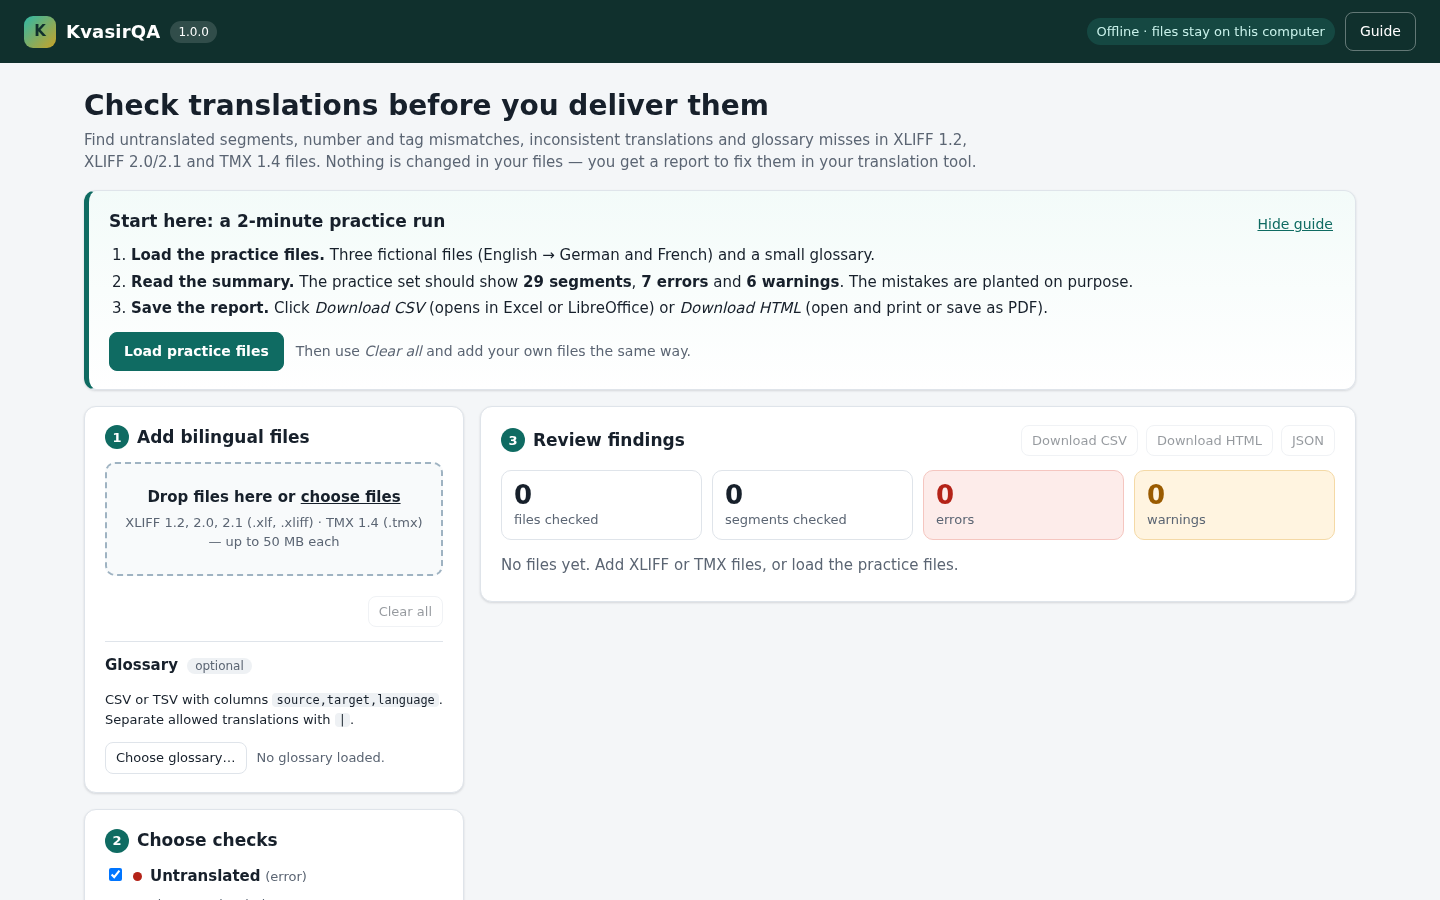Image resolution: width=1440 pixels, height=900 pixels.
Task: Click the offline status badge
Action: [1210, 32]
